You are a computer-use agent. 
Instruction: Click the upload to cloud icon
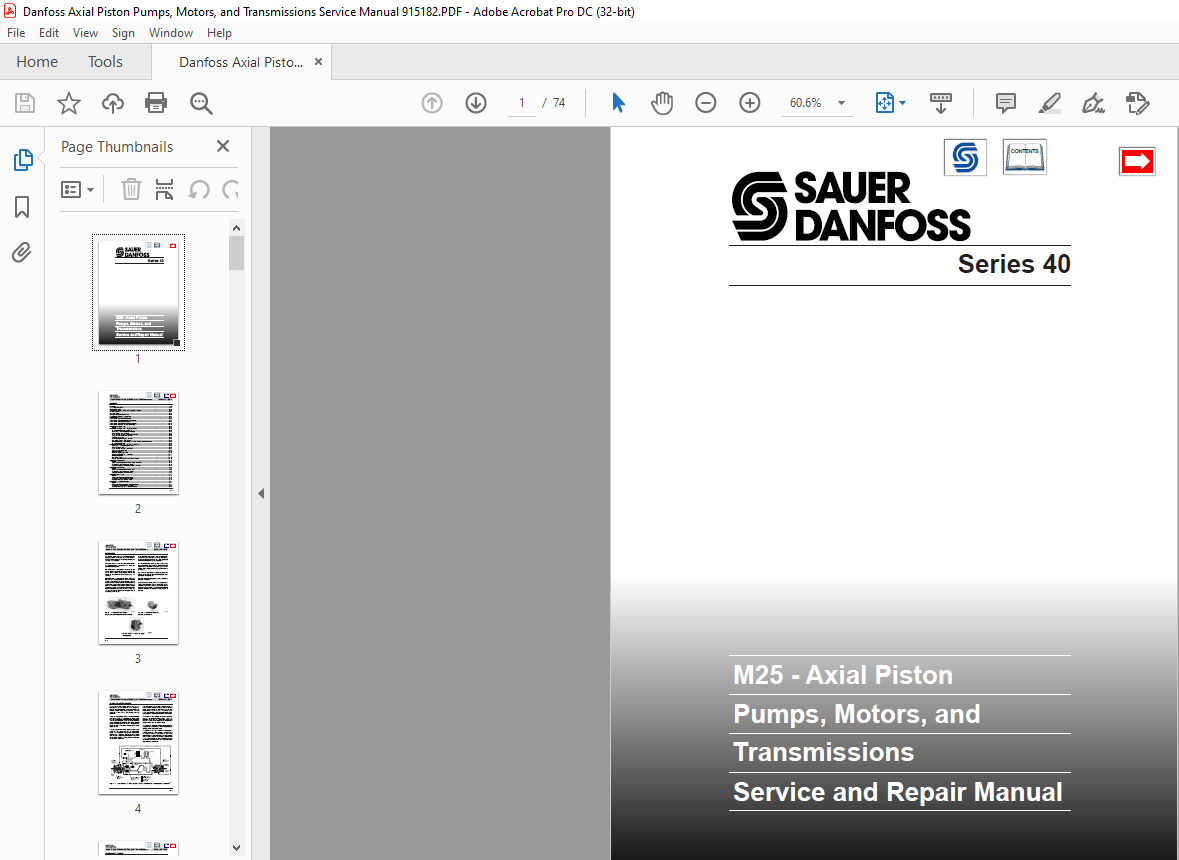[x=113, y=103]
